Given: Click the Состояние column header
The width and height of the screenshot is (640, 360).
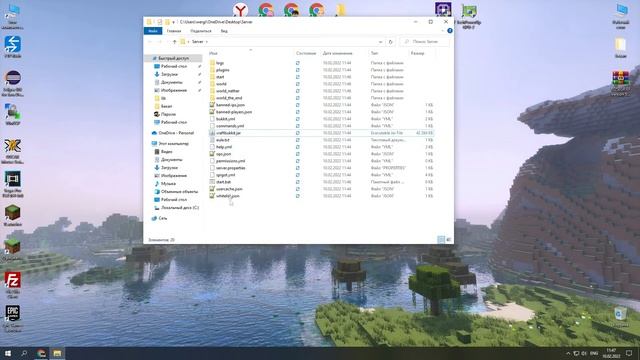Looking at the screenshot, I should point(306,53).
